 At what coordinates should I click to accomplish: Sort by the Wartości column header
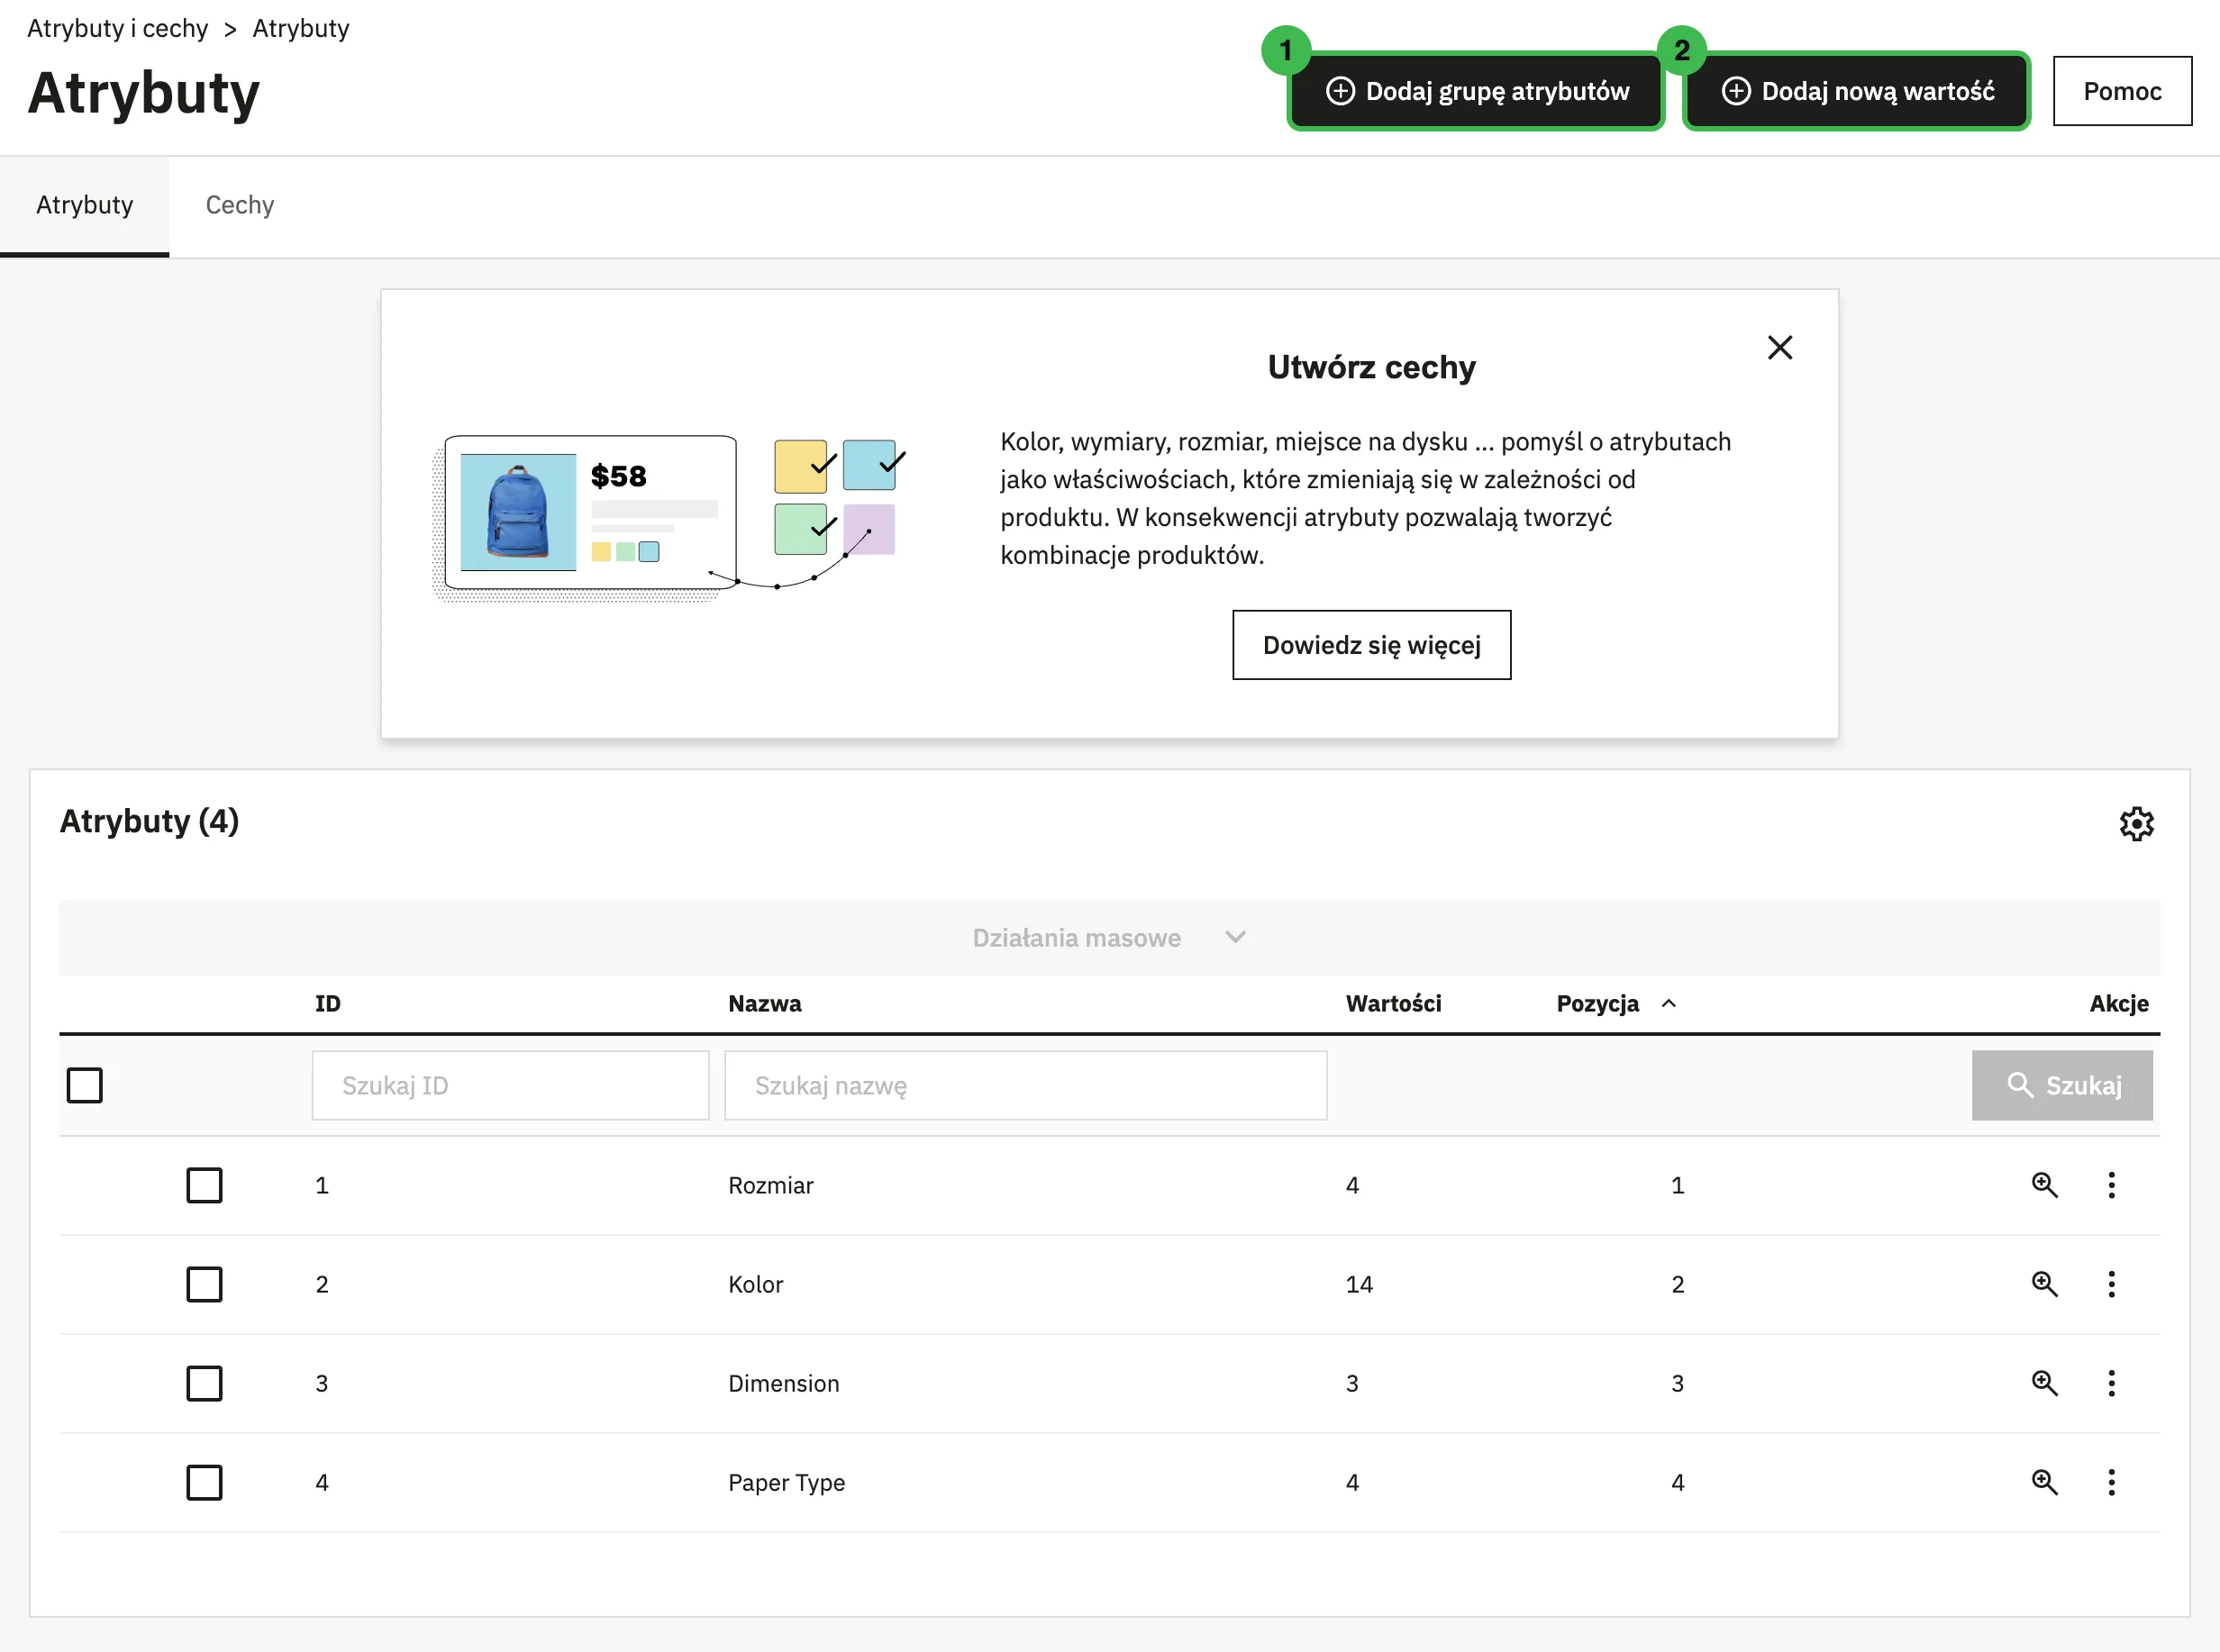[x=1393, y=1003]
